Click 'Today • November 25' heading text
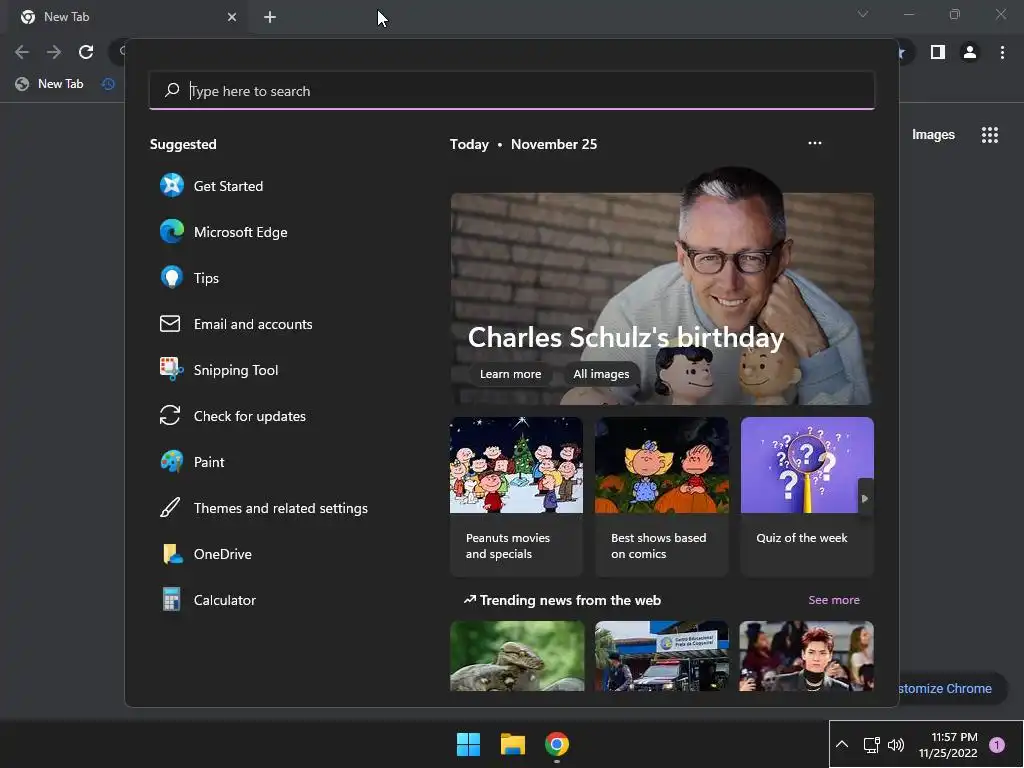The image size is (1024, 768). 523,144
